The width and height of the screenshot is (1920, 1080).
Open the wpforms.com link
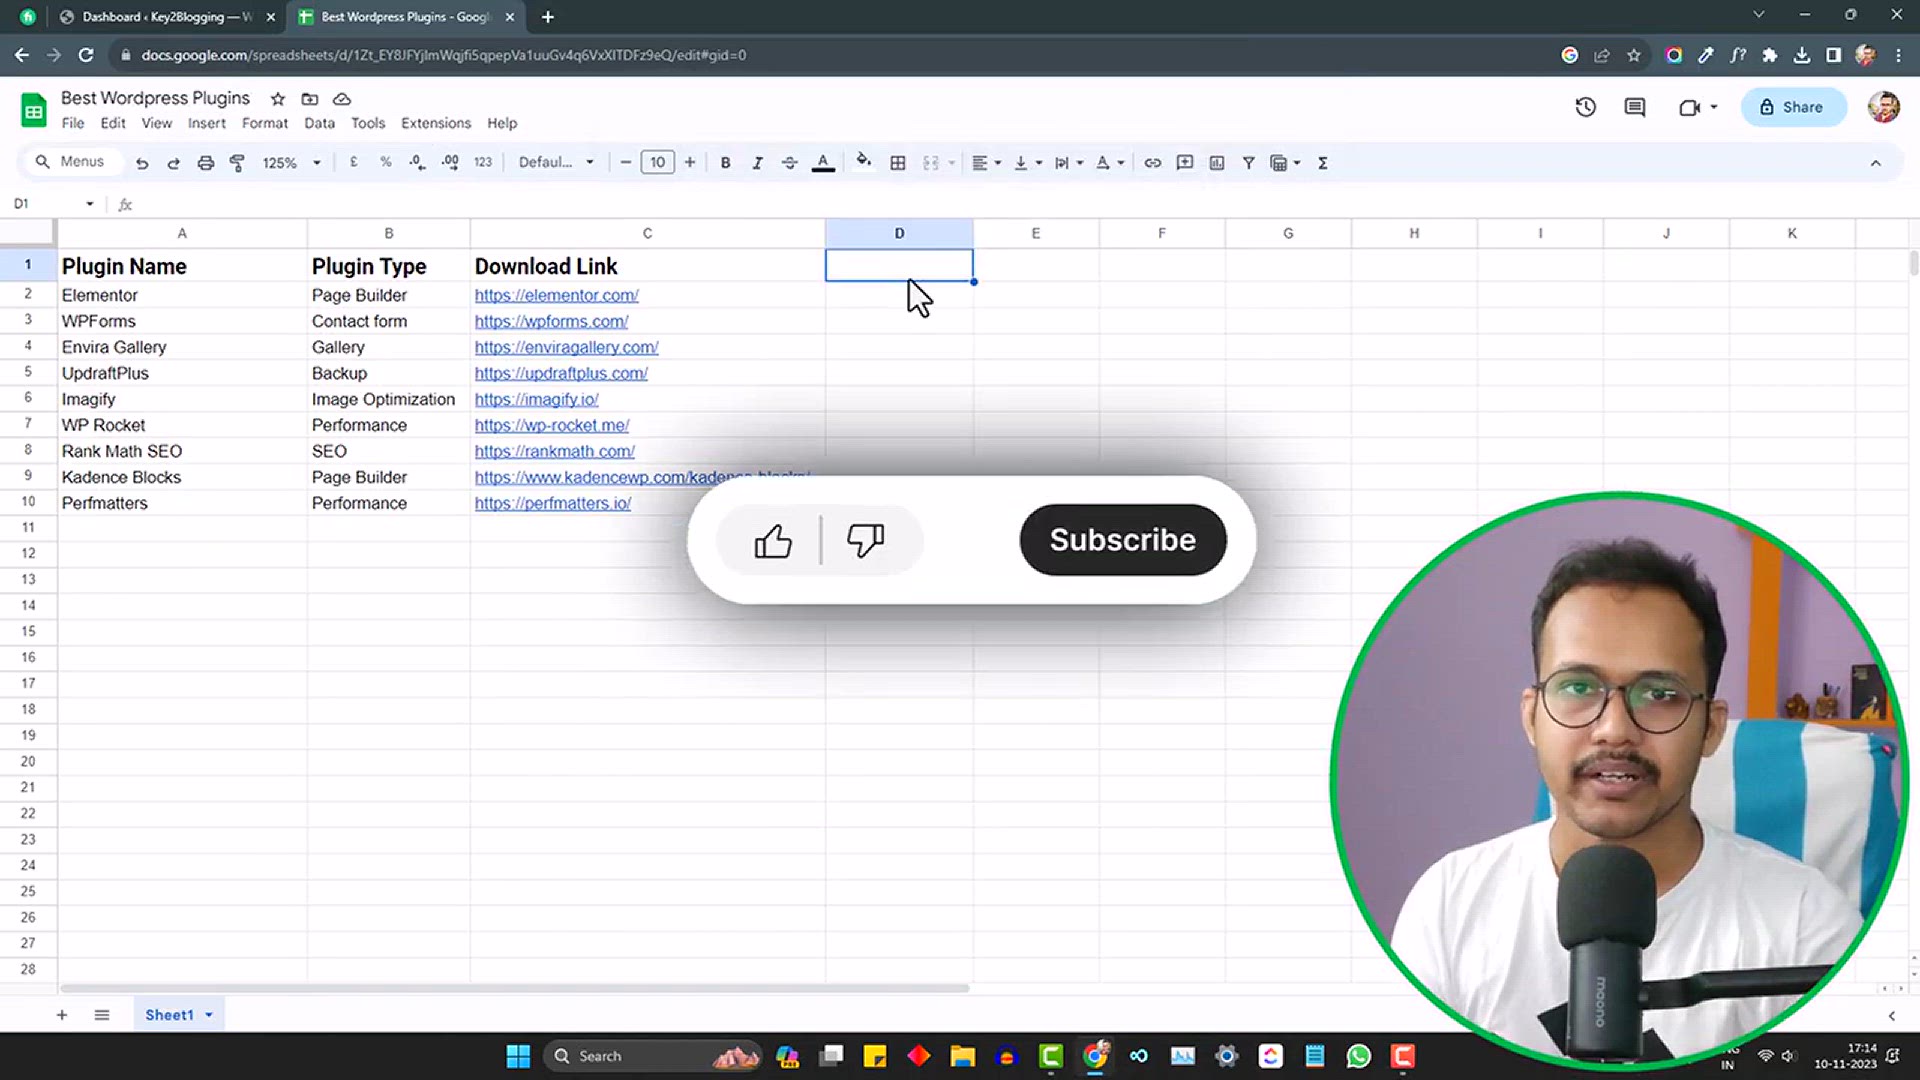pos(551,322)
